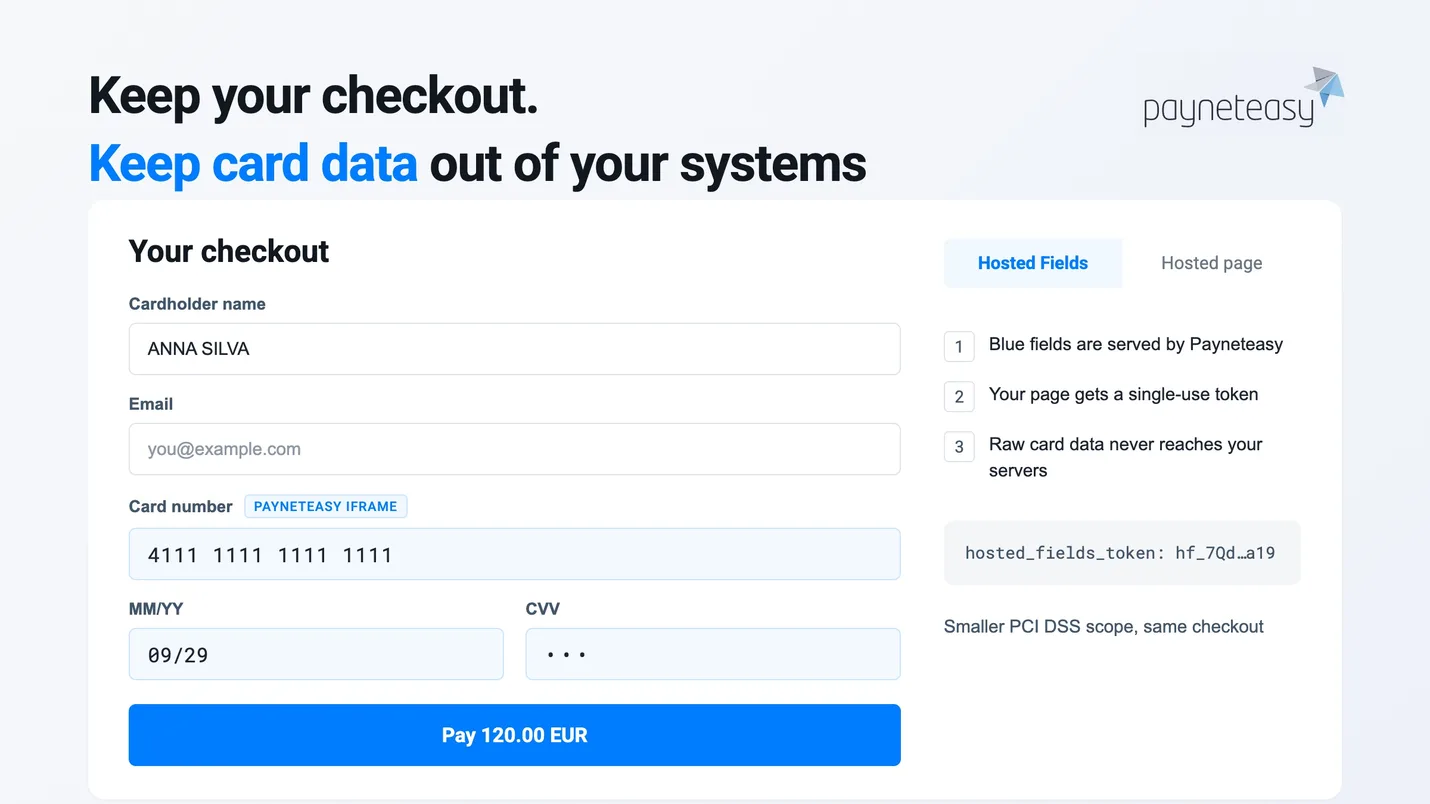The width and height of the screenshot is (1430, 804).
Task: Select the Card number field
Action: click(x=515, y=554)
